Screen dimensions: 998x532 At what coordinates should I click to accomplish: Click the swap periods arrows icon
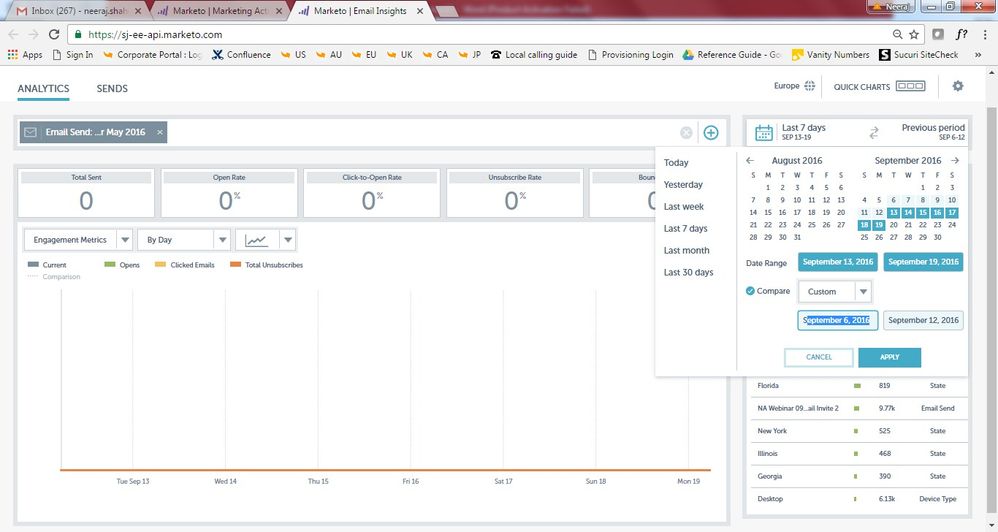click(873, 132)
